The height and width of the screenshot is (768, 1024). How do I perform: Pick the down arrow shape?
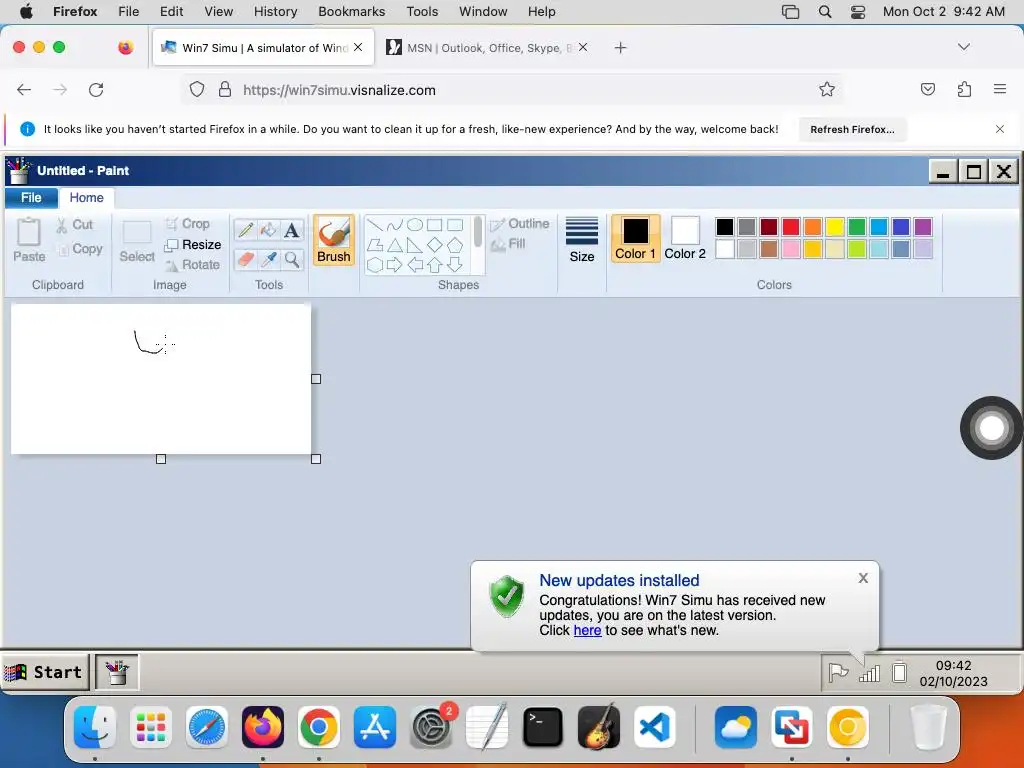pyautogui.click(x=455, y=264)
